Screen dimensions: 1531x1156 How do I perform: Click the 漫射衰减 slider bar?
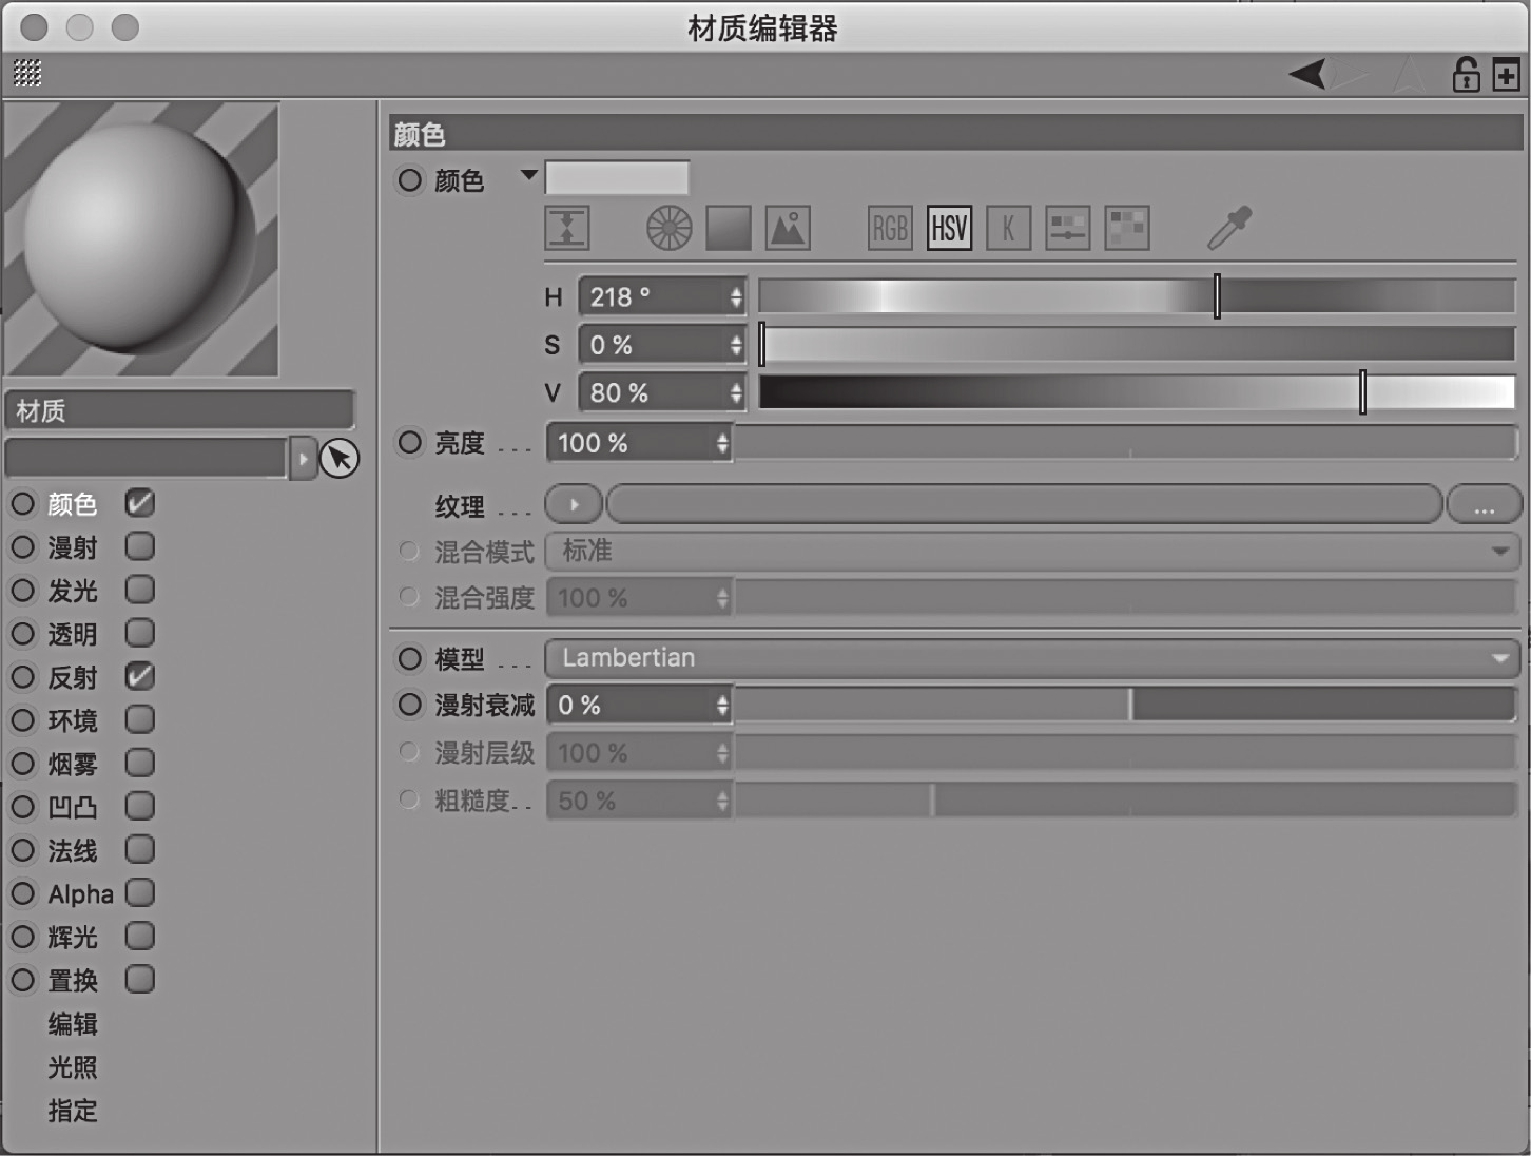[1125, 705]
